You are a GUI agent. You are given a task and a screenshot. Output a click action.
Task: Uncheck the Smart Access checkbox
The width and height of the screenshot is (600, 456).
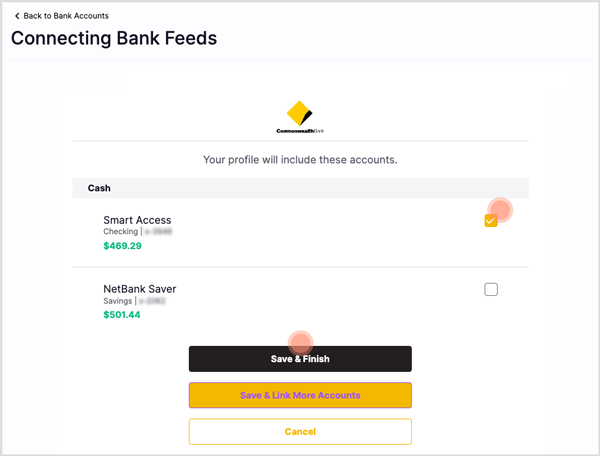491,221
